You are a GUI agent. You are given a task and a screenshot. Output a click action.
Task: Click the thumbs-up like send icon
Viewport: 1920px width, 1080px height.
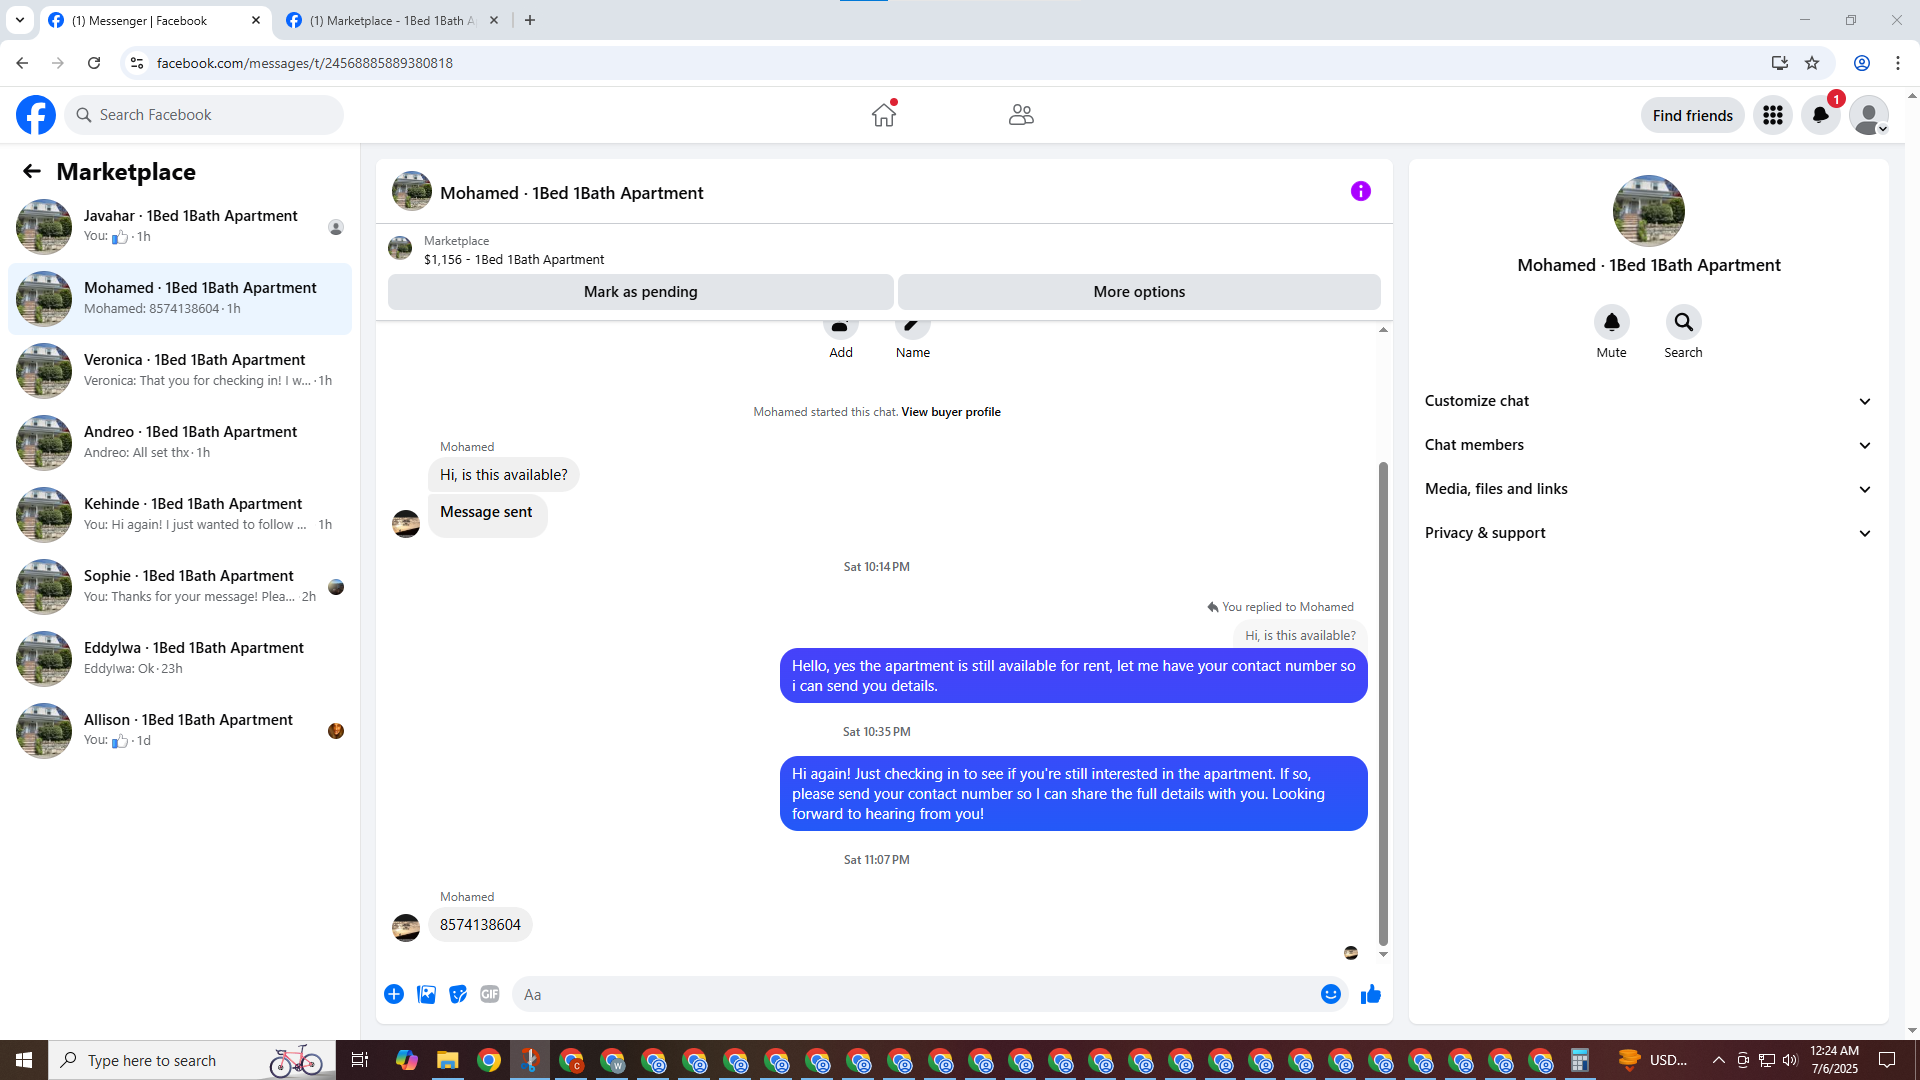[x=1370, y=994]
